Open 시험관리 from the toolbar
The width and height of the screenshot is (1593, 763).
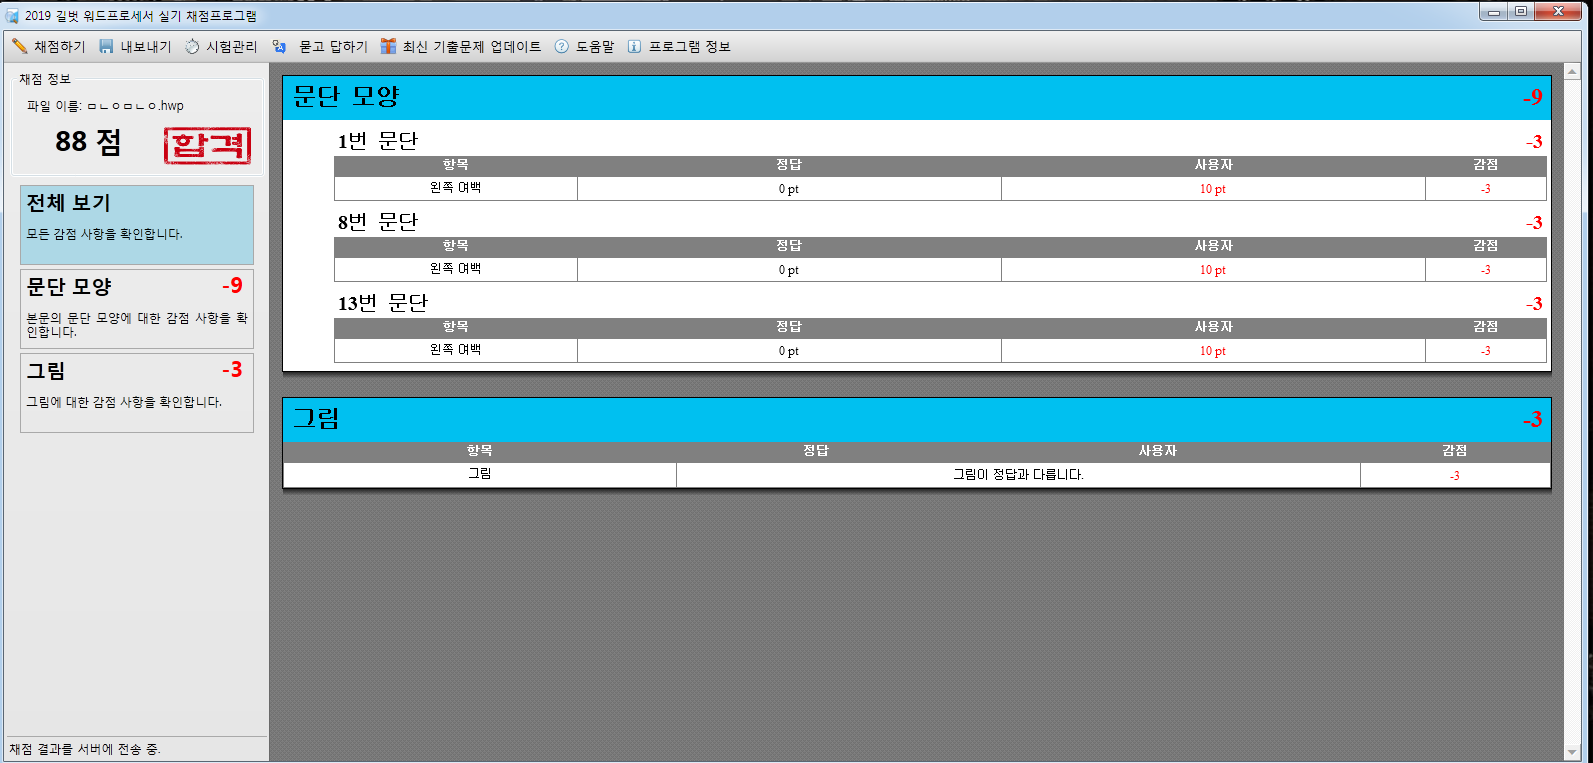pos(221,46)
